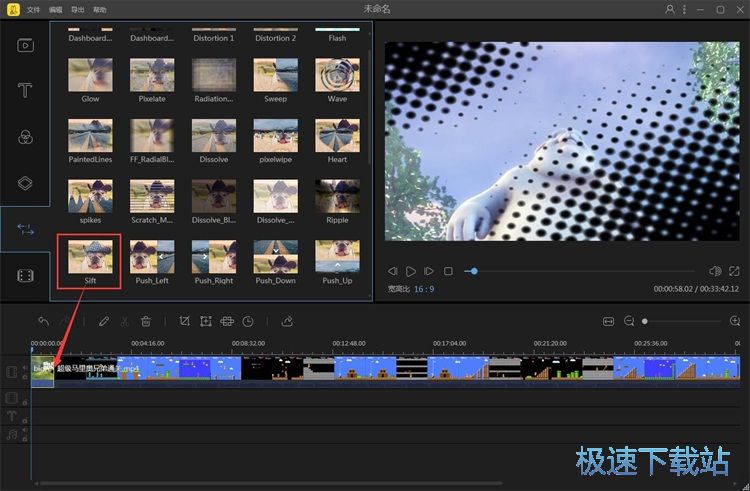Screen dimensions: 750x491
Task: Open the 编辑 menu
Action: [55, 10]
